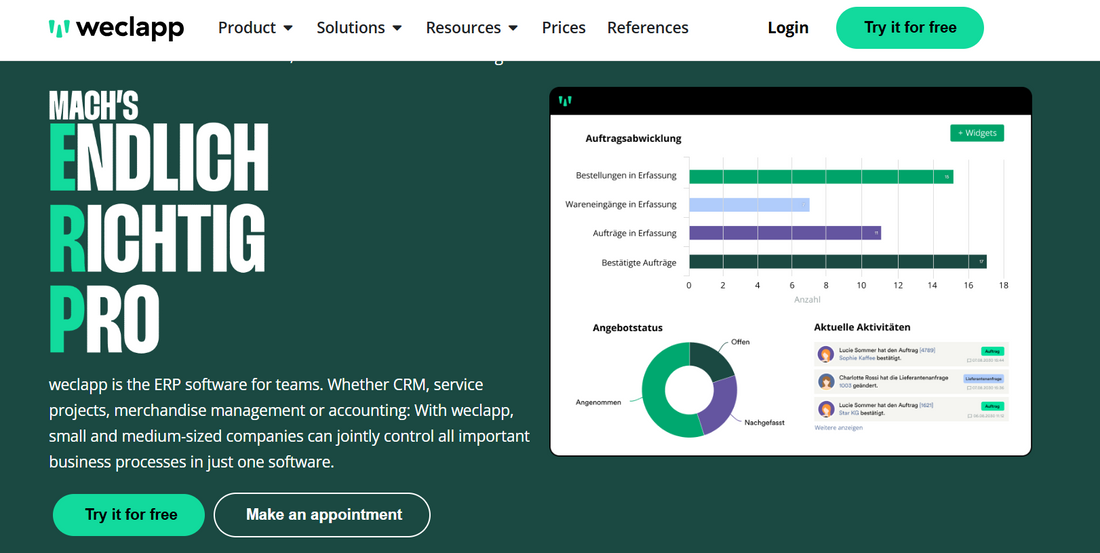This screenshot has height=553, width=1100.
Task: Click the Wareneingänge in Erfassung label
Action: 621,204
